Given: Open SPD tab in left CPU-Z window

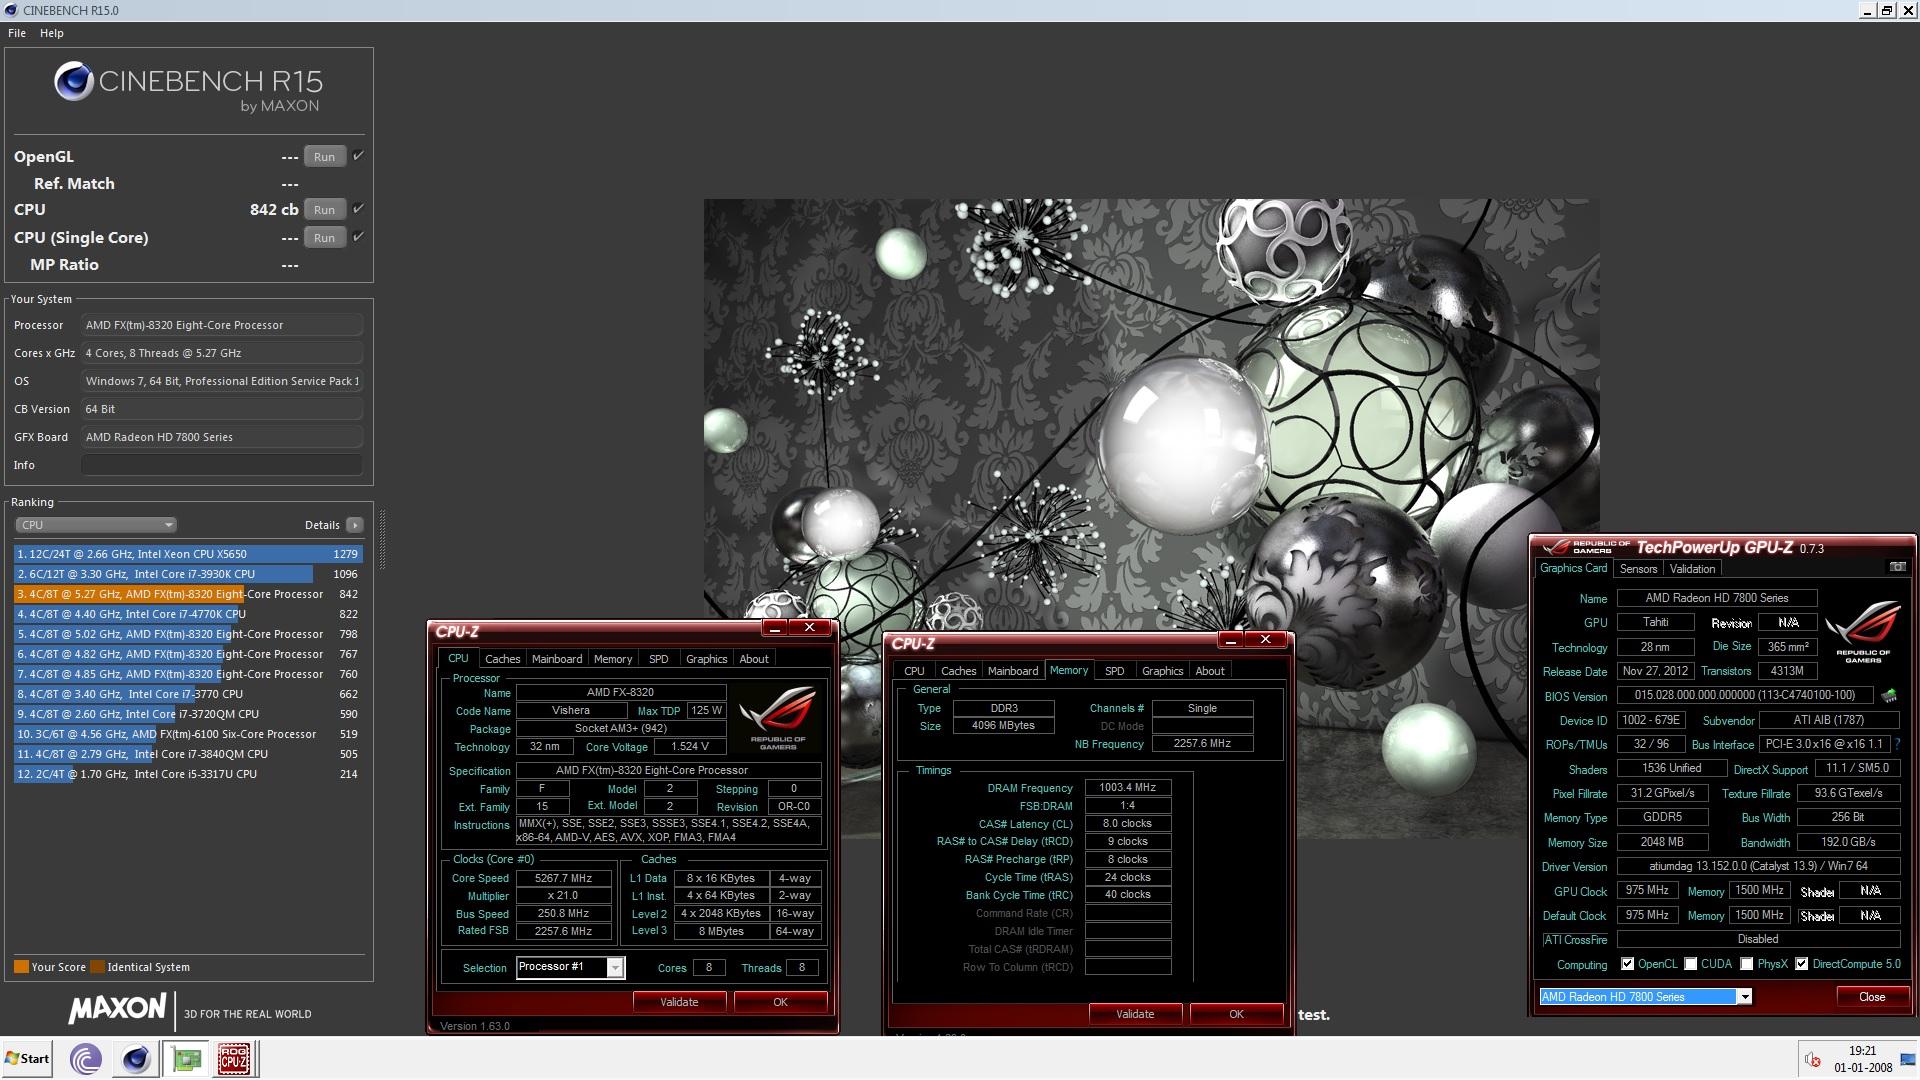Looking at the screenshot, I should tap(658, 659).
